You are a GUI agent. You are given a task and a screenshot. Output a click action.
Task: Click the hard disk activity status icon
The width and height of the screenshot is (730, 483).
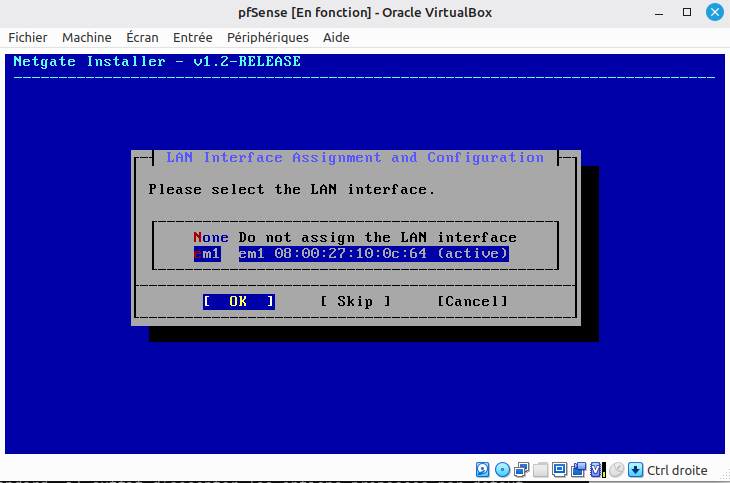[483, 469]
